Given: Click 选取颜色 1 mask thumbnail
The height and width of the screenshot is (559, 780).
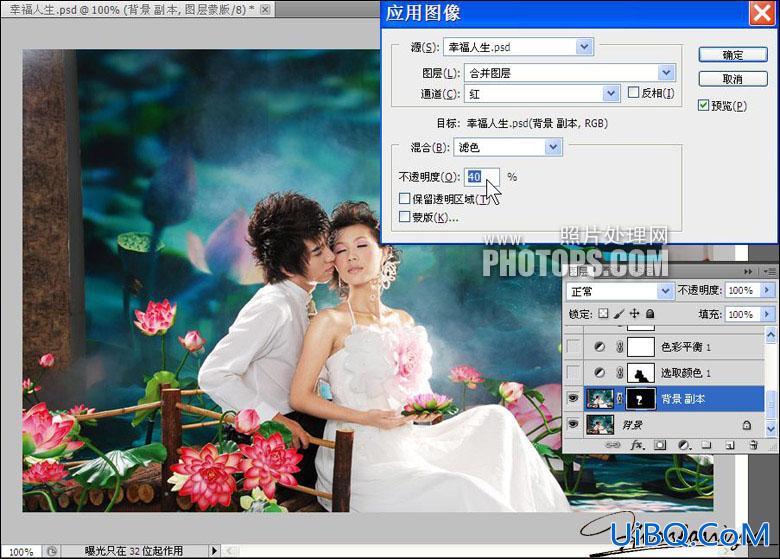Looking at the screenshot, I should [640, 373].
